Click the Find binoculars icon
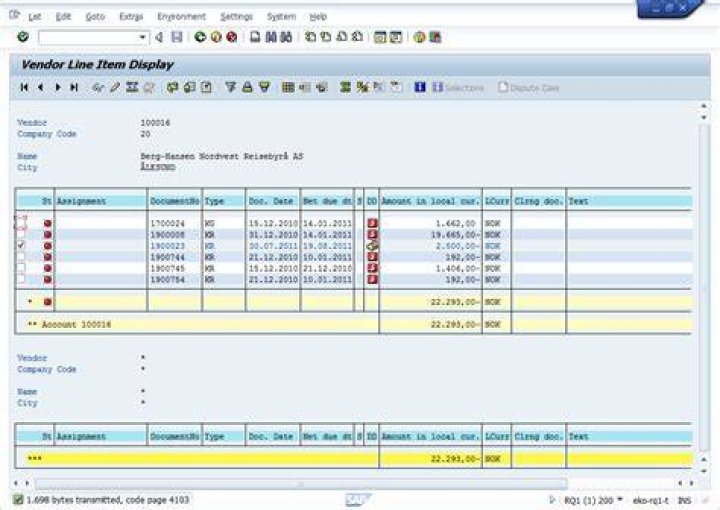This screenshot has width=720, height=510. (271, 37)
